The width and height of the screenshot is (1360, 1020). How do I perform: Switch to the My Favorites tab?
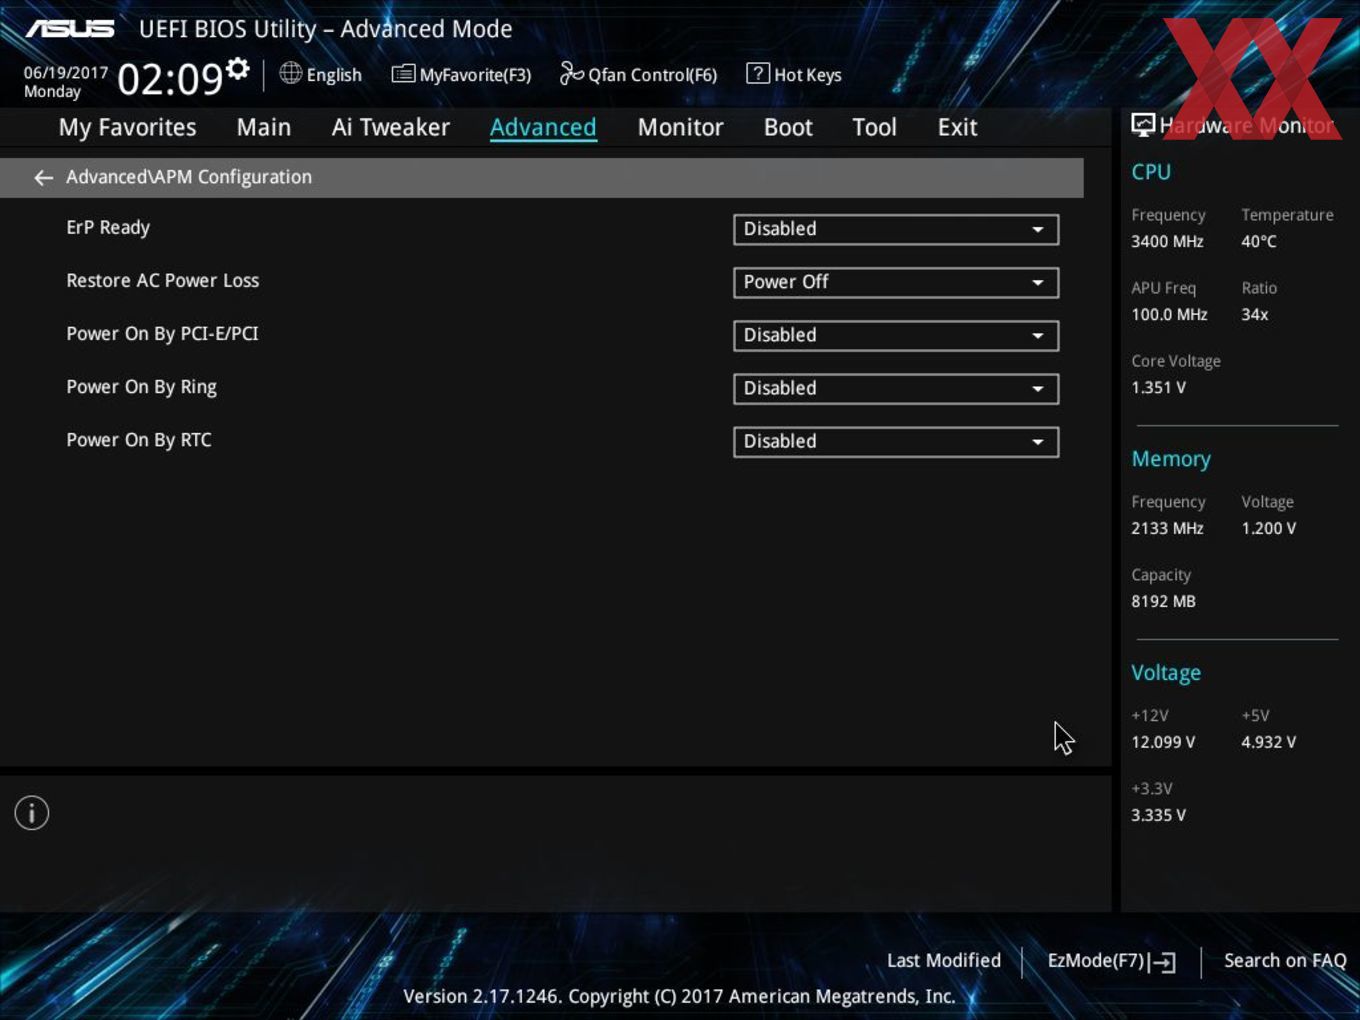coord(127,128)
